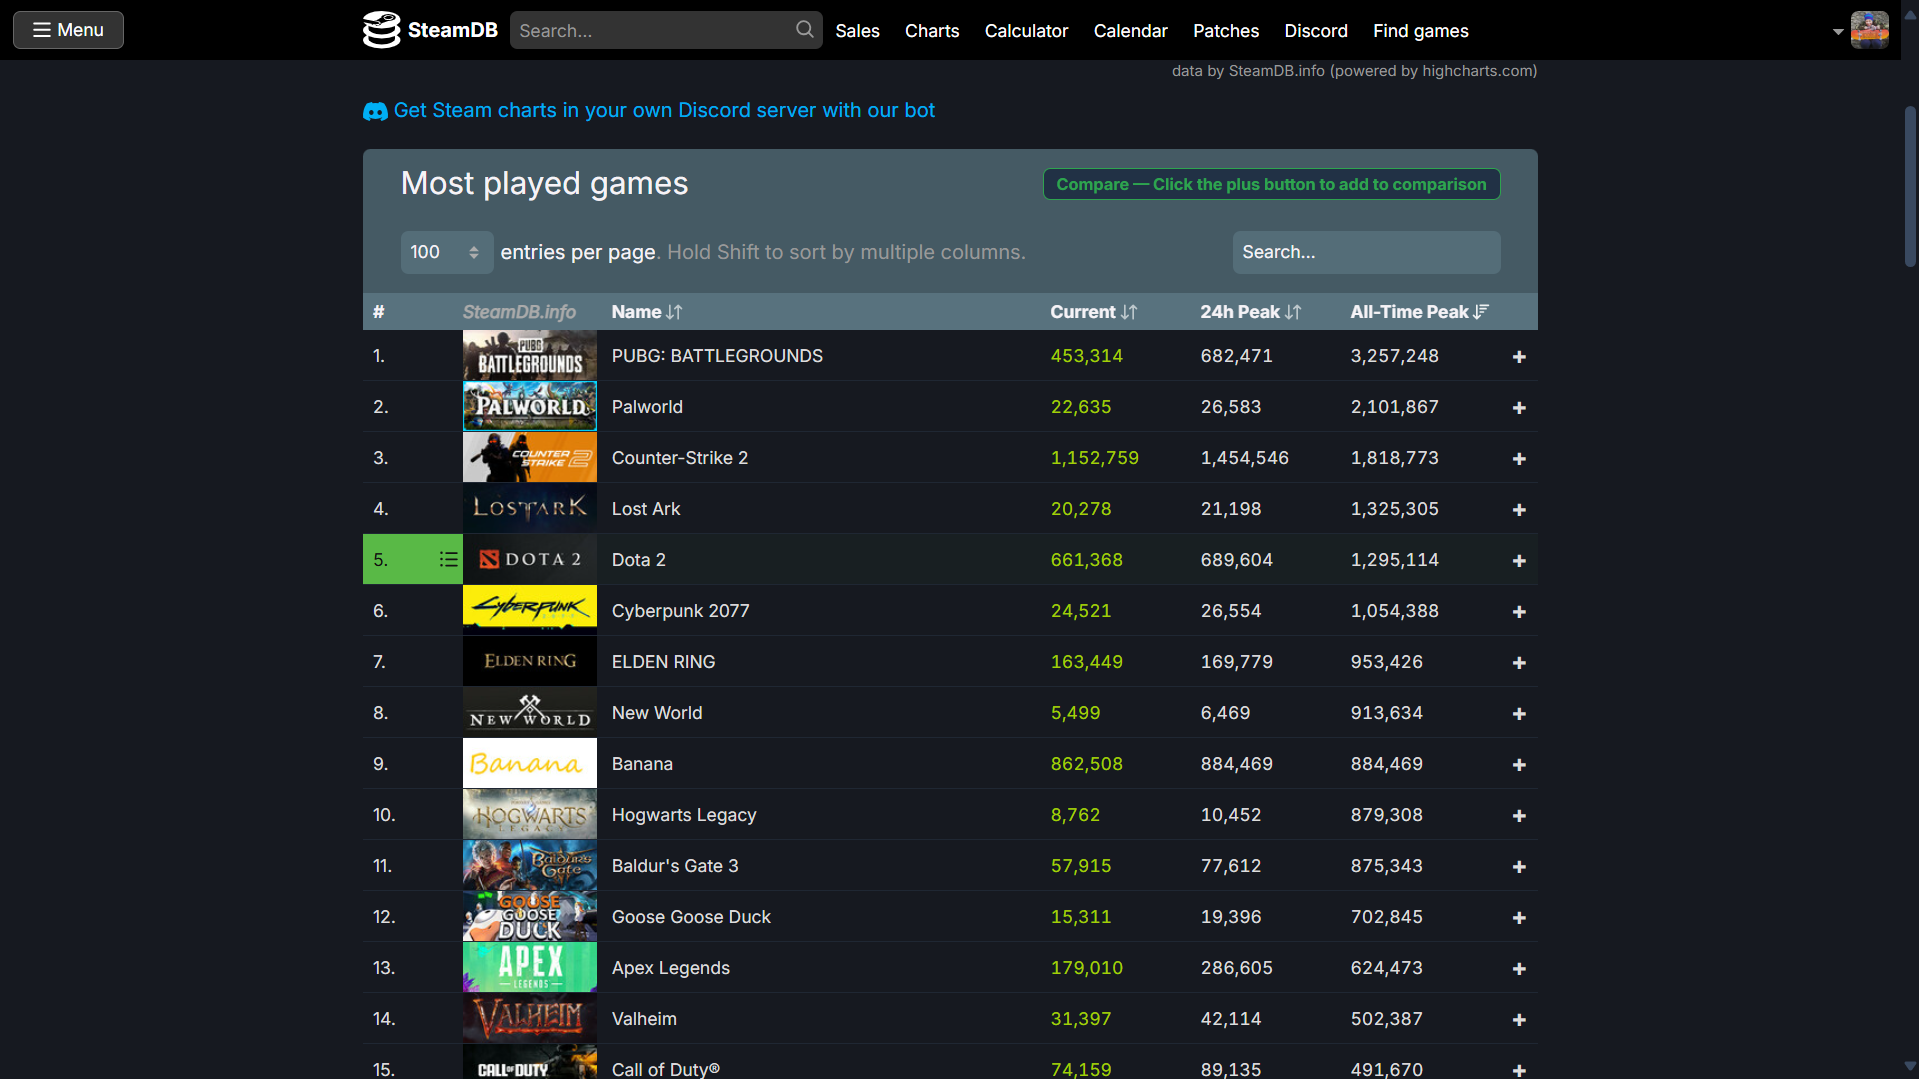This screenshot has height=1079, width=1919.
Task: Click the table search field
Action: click(x=1365, y=252)
